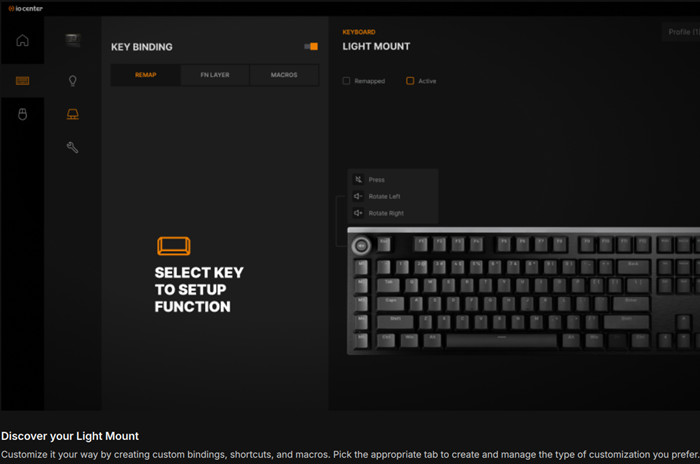Open the Profile dropdown at top right
Image resolution: width=700 pixels, height=464 pixels.
681,32
